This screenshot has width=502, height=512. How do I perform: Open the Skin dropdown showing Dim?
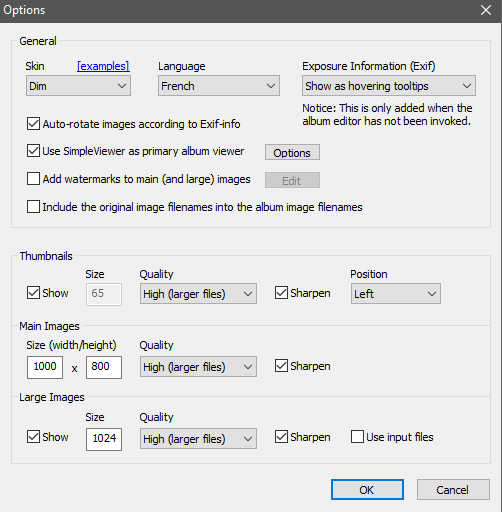78,86
